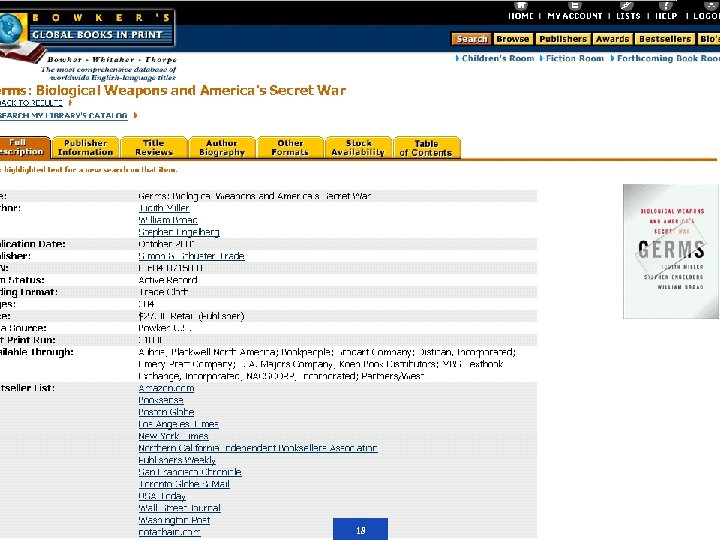Open the Publishers Weekly bestseller list
This screenshot has width=720, height=540.
177,460
